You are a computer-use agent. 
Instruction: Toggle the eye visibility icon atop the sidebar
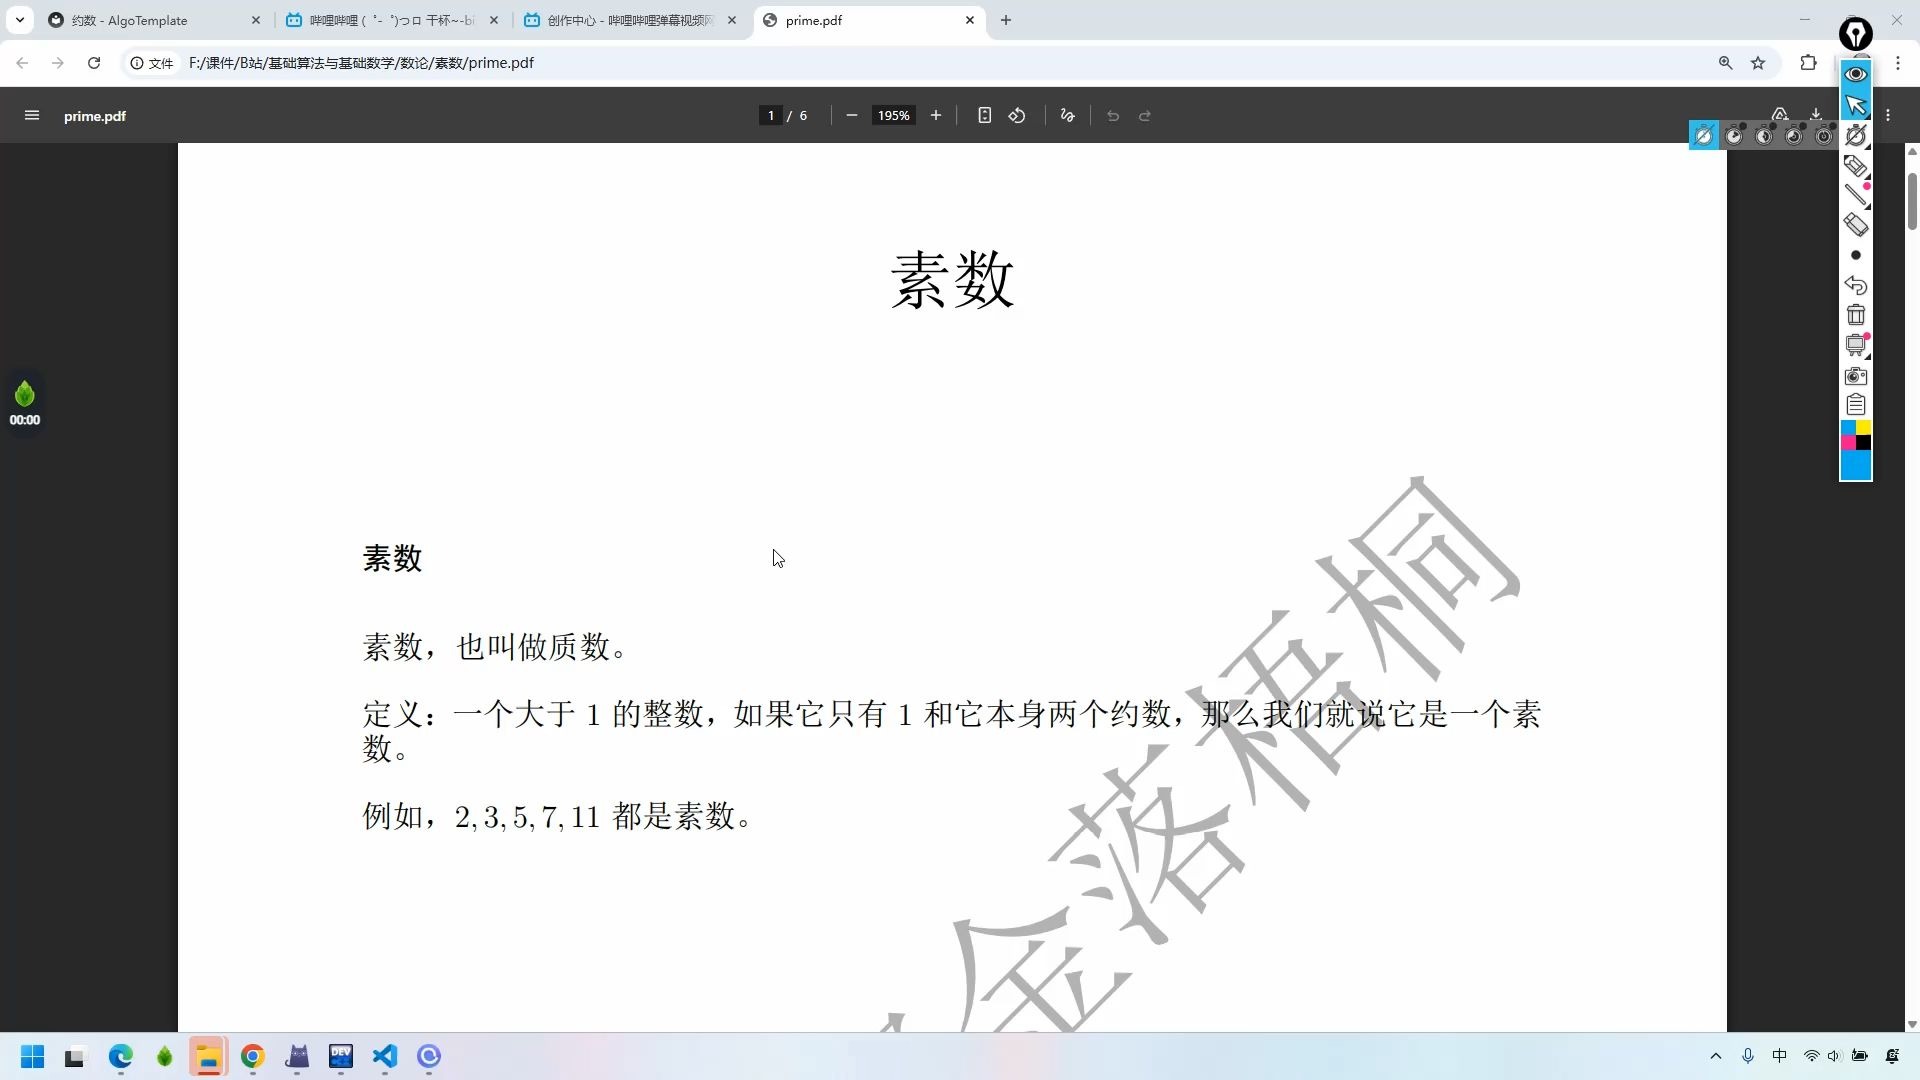1855,74
